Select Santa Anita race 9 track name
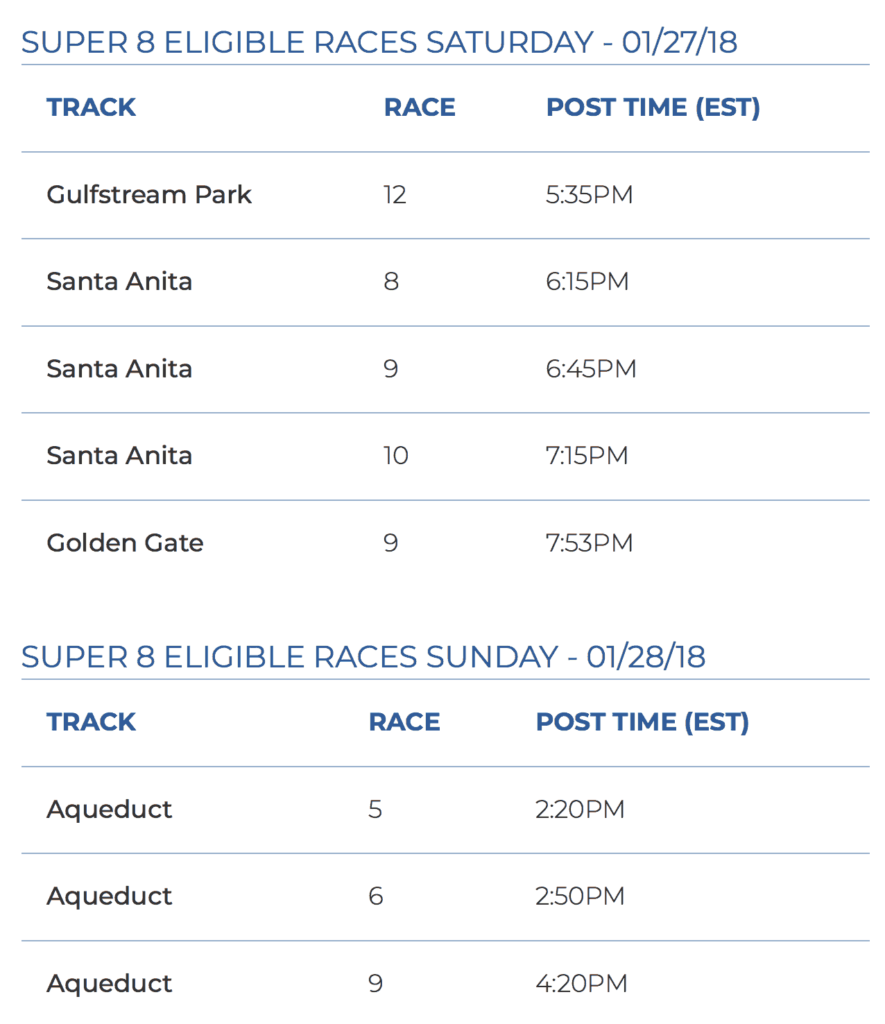 tap(120, 369)
